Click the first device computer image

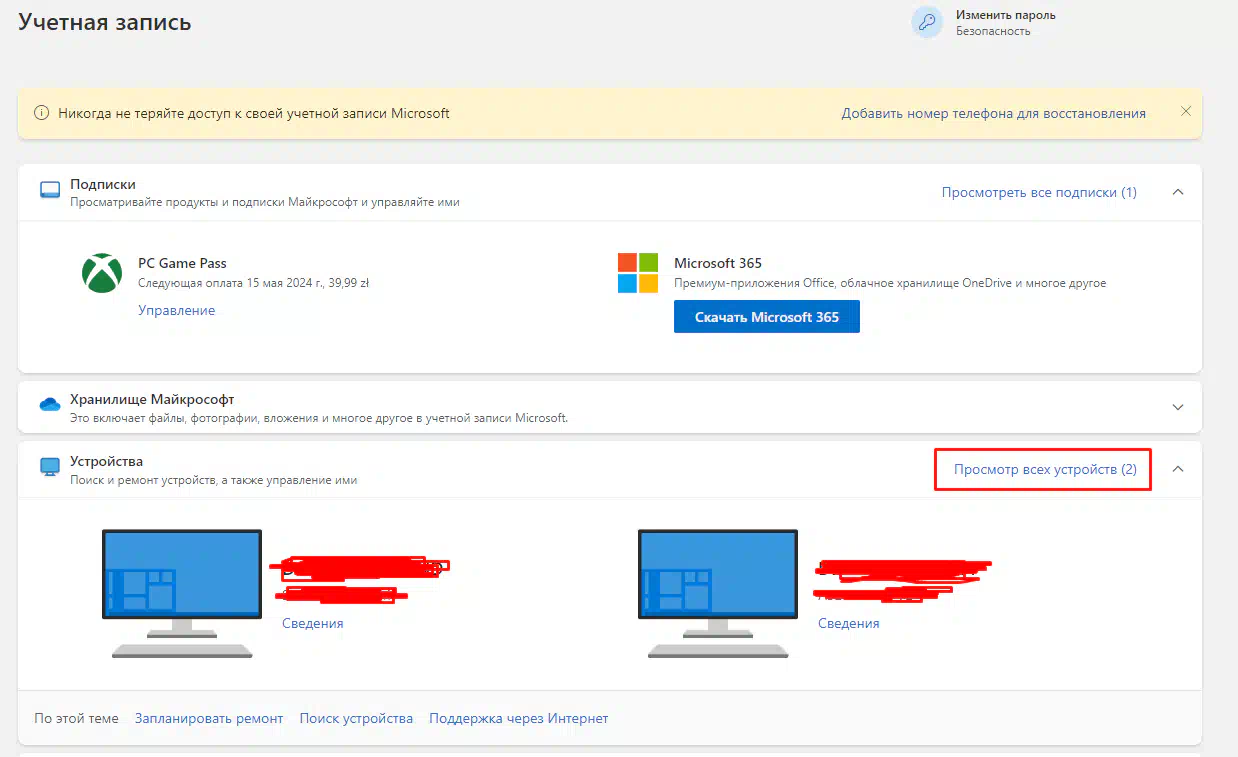tap(182, 594)
